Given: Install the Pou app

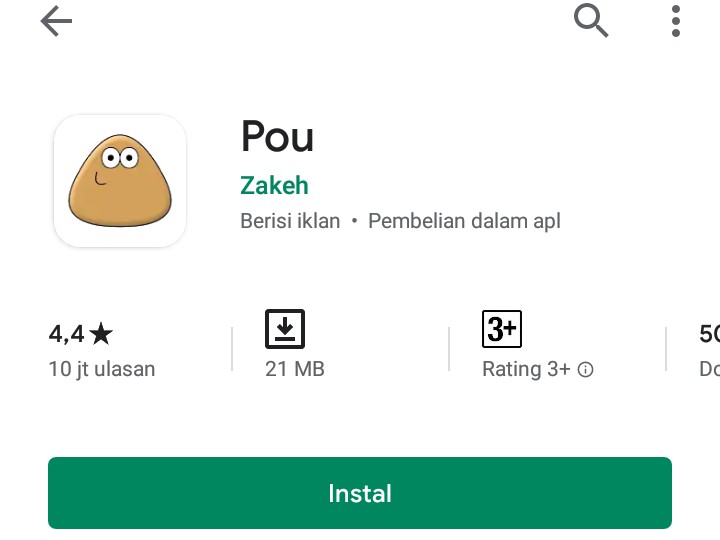Looking at the screenshot, I should pyautogui.click(x=360, y=493).
